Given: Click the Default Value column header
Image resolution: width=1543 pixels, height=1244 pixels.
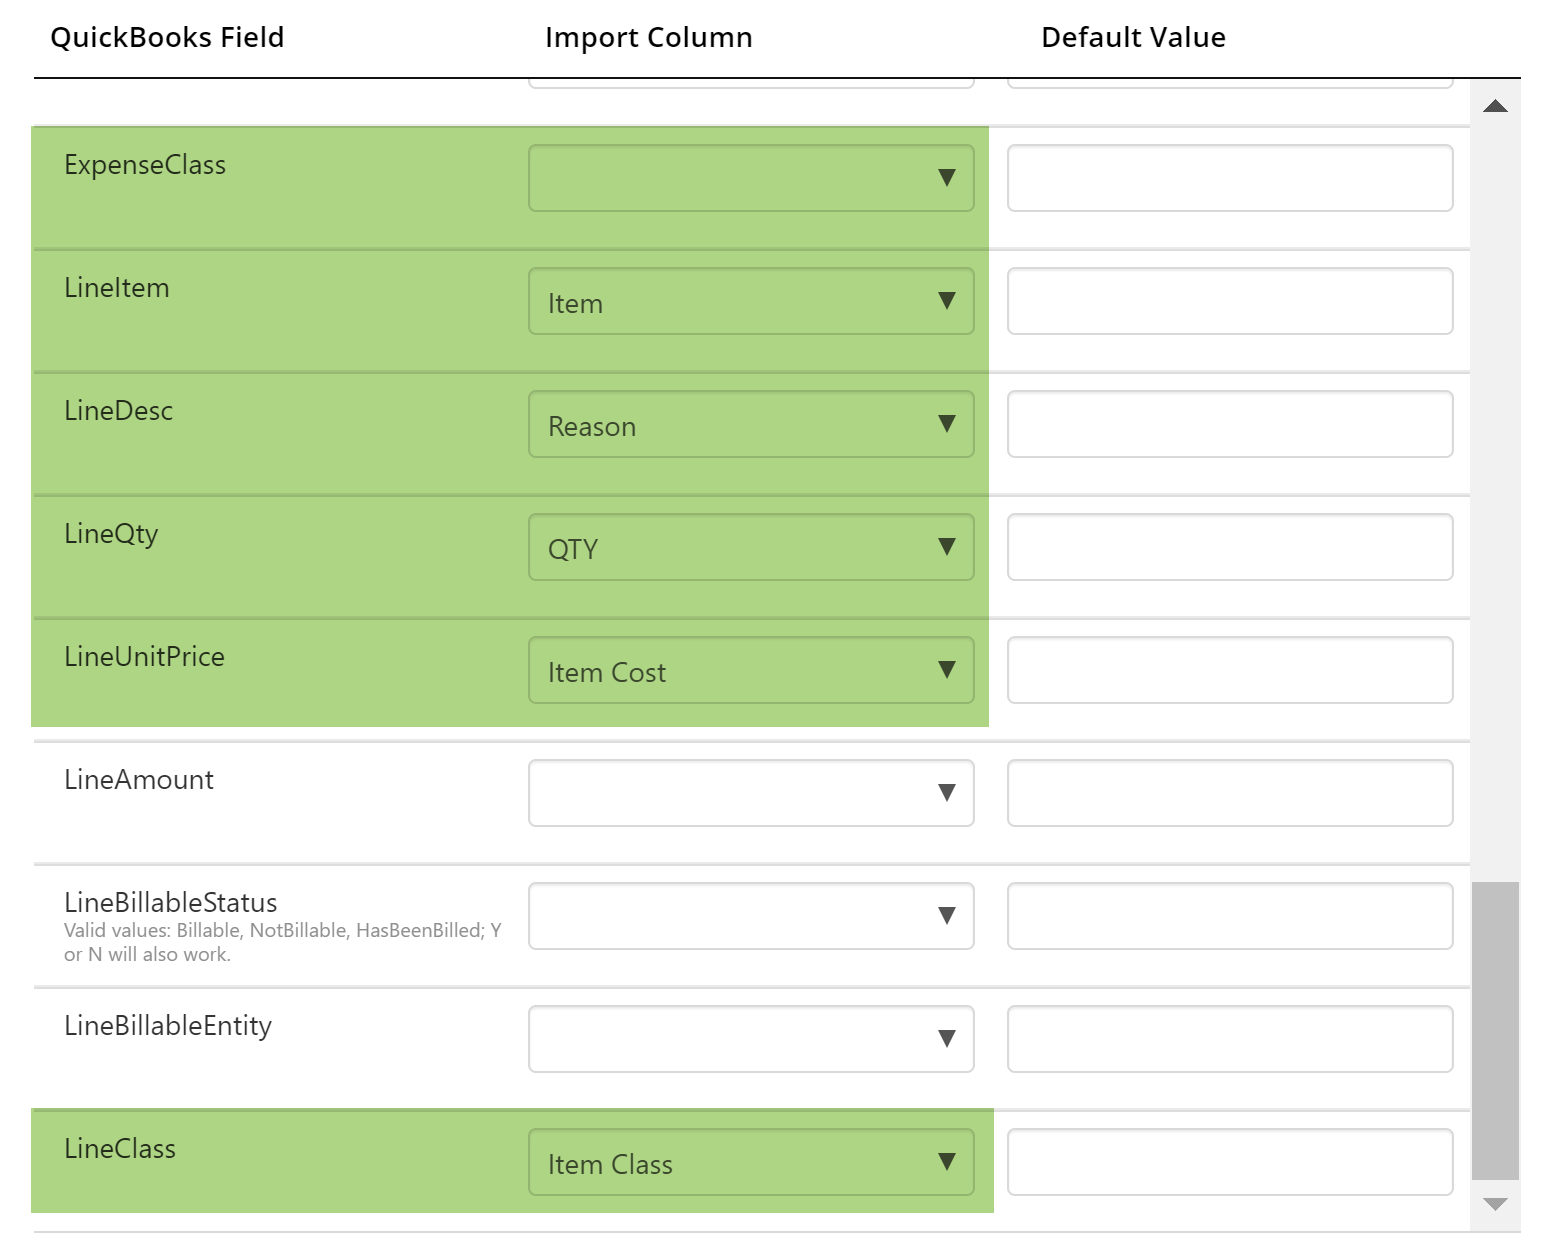Looking at the screenshot, I should coord(1132,37).
